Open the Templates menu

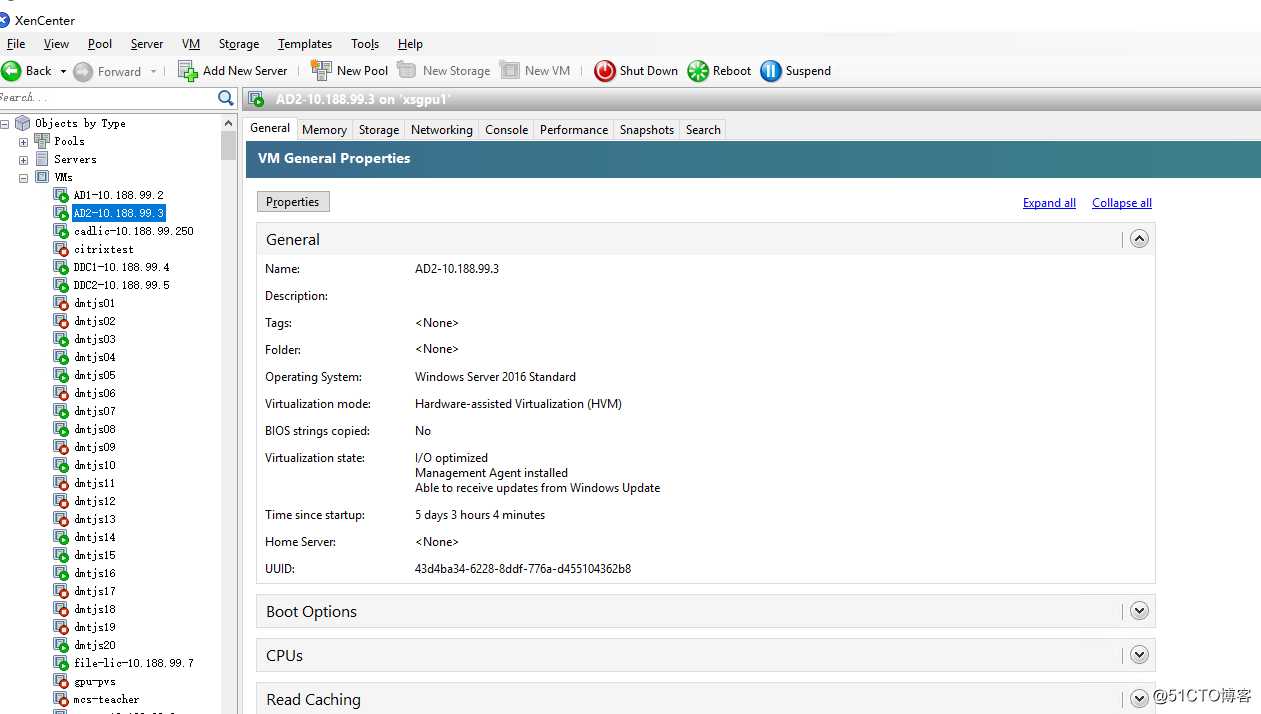[x=305, y=44]
